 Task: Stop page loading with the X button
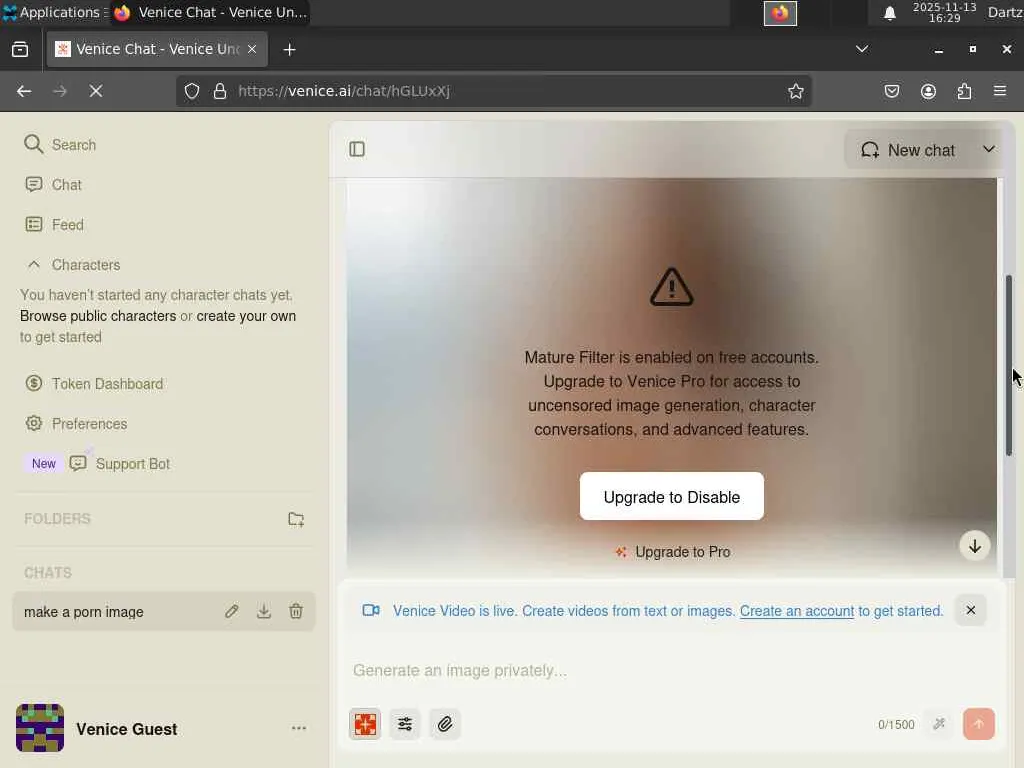(96, 91)
